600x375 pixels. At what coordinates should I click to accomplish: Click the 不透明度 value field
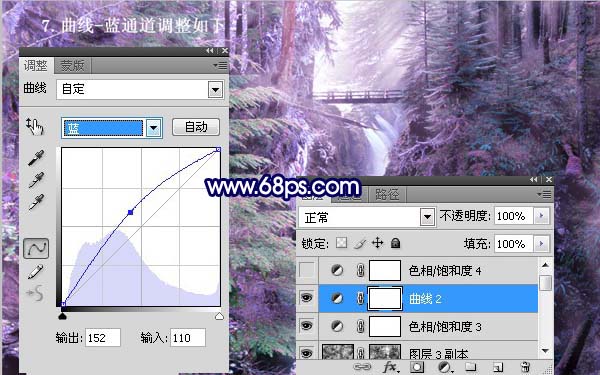pos(514,216)
